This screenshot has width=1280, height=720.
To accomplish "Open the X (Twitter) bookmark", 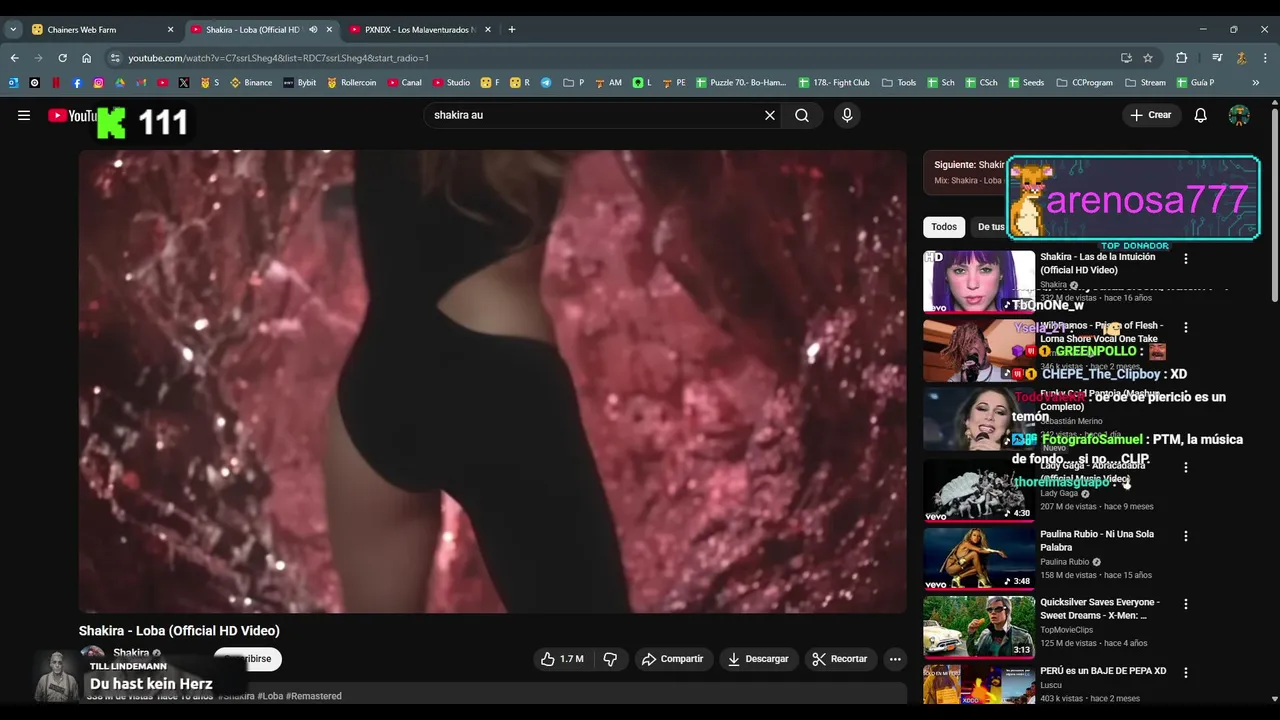I will click(x=184, y=83).
